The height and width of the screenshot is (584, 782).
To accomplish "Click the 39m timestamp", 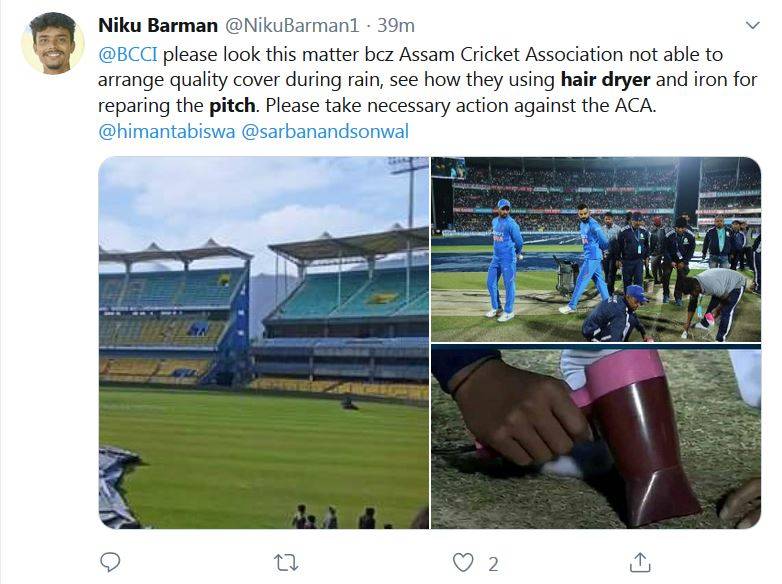I will click(x=395, y=25).
